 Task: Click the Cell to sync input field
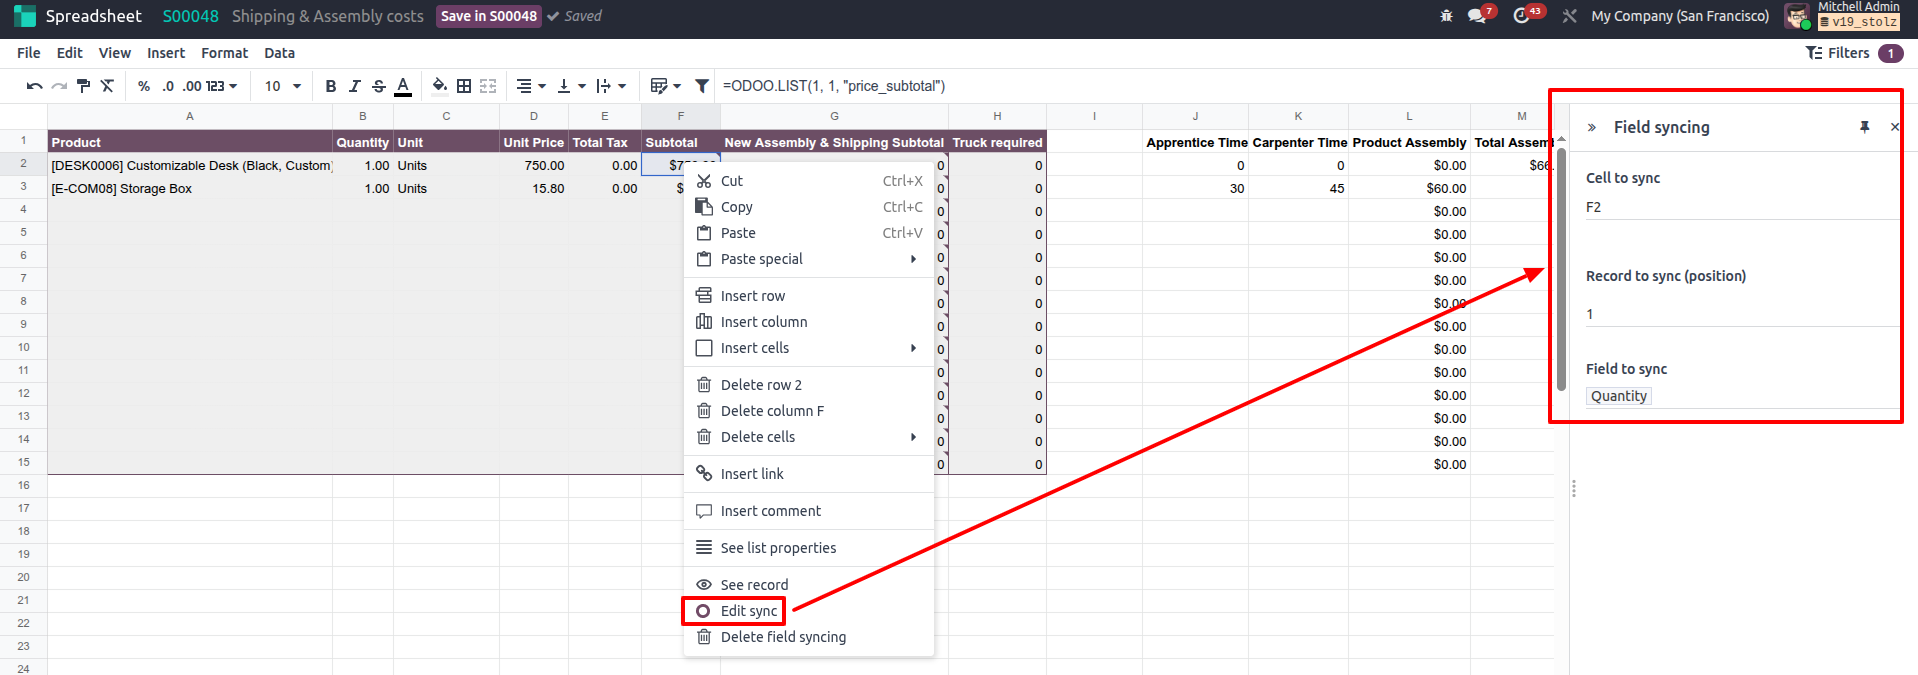[x=1740, y=207]
